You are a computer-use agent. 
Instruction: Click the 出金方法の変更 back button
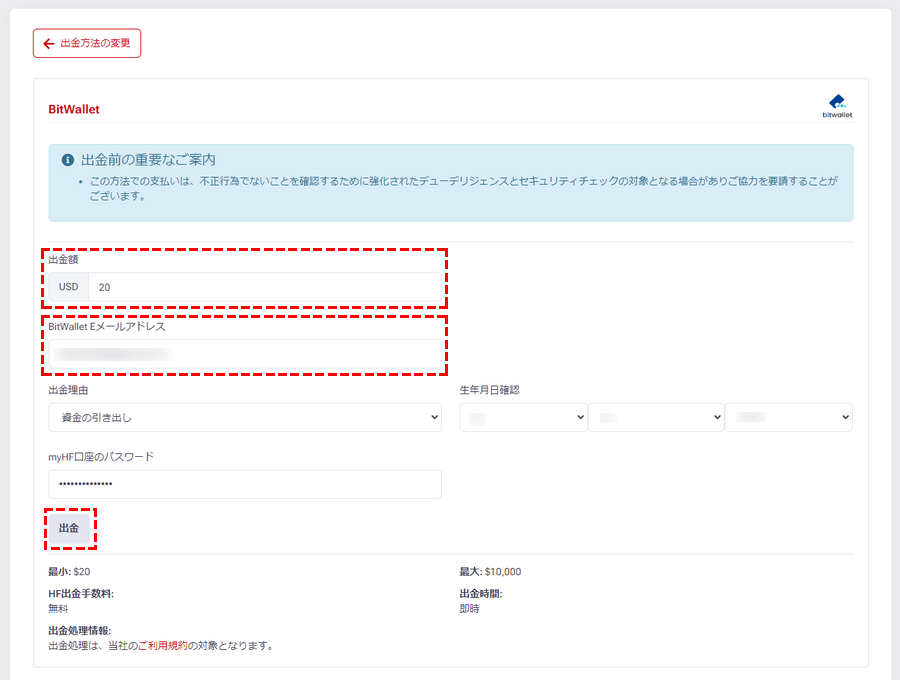coord(87,43)
